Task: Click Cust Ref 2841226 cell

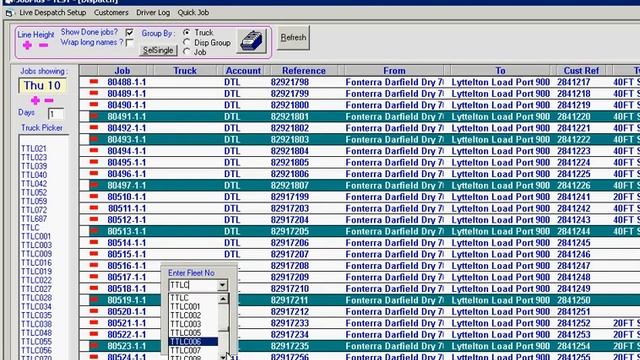Action: (x=573, y=185)
